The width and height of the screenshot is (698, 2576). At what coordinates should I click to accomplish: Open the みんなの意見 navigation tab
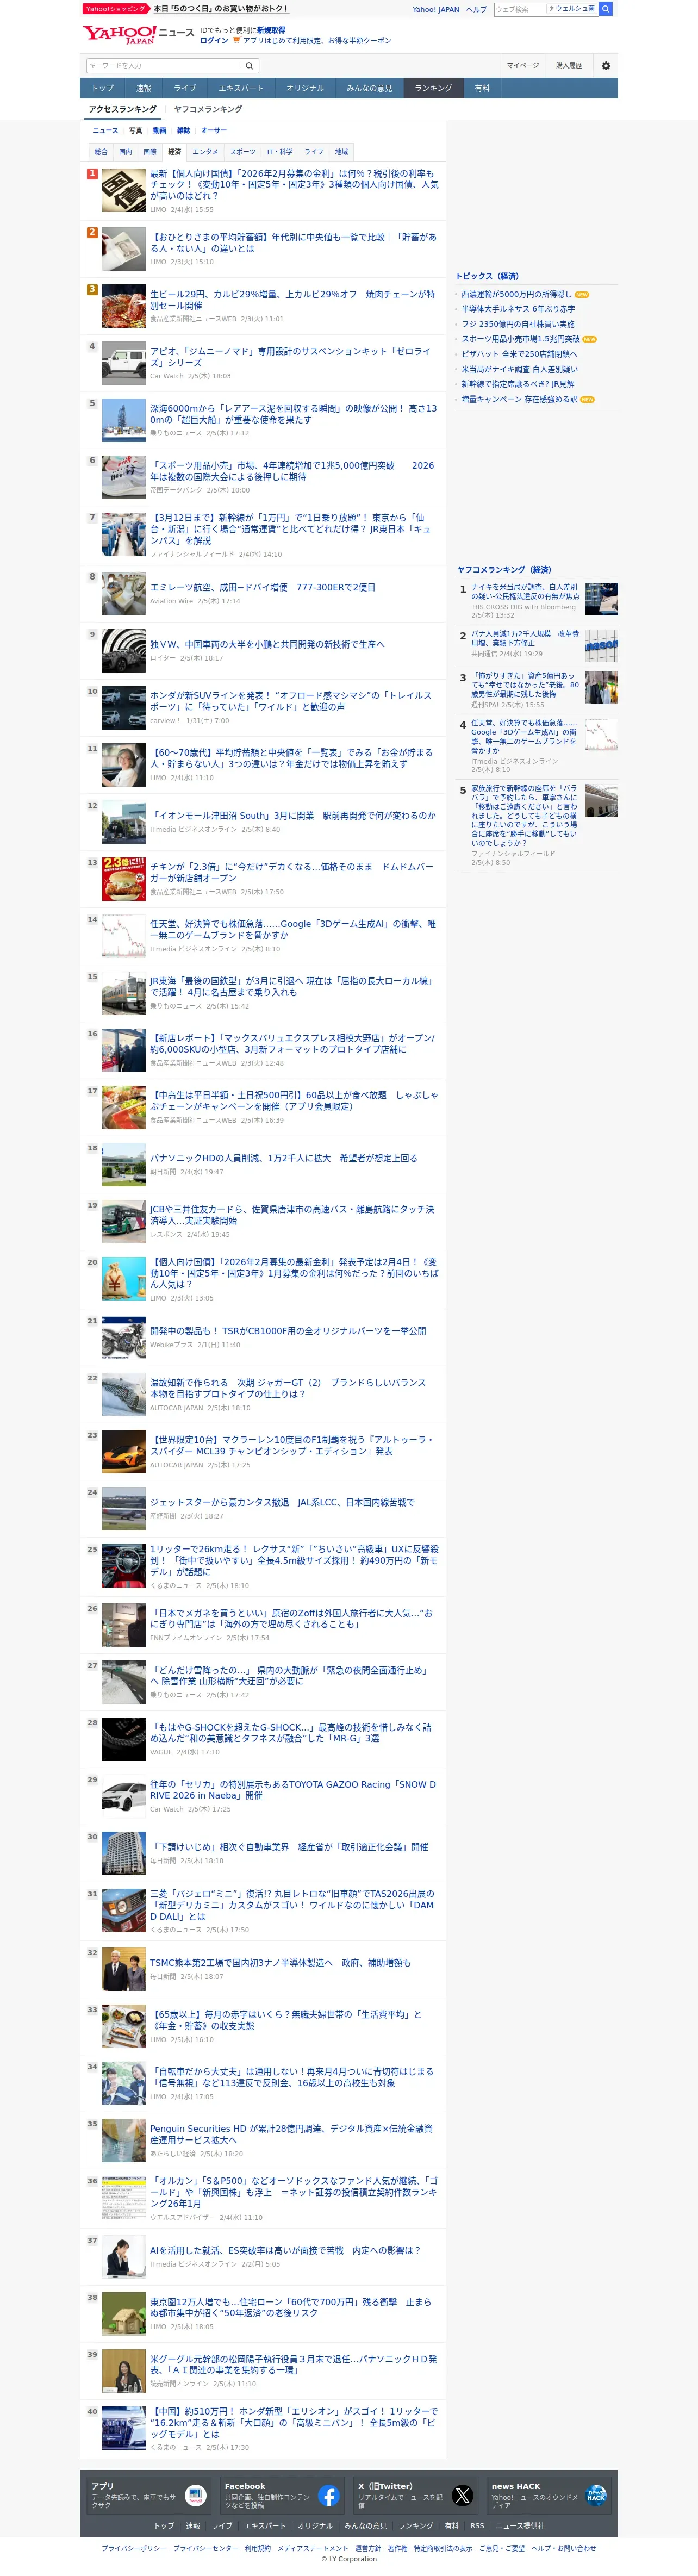coord(369,88)
